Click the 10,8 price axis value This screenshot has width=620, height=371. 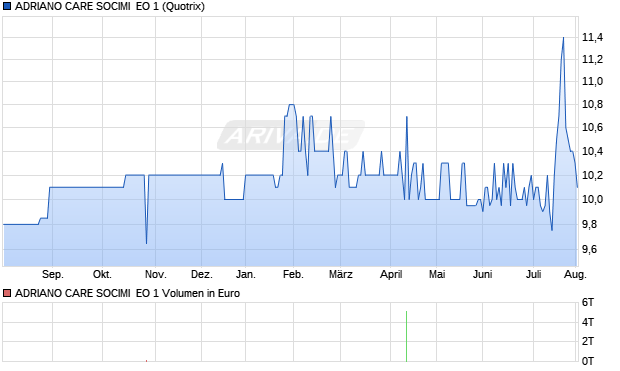click(x=592, y=104)
